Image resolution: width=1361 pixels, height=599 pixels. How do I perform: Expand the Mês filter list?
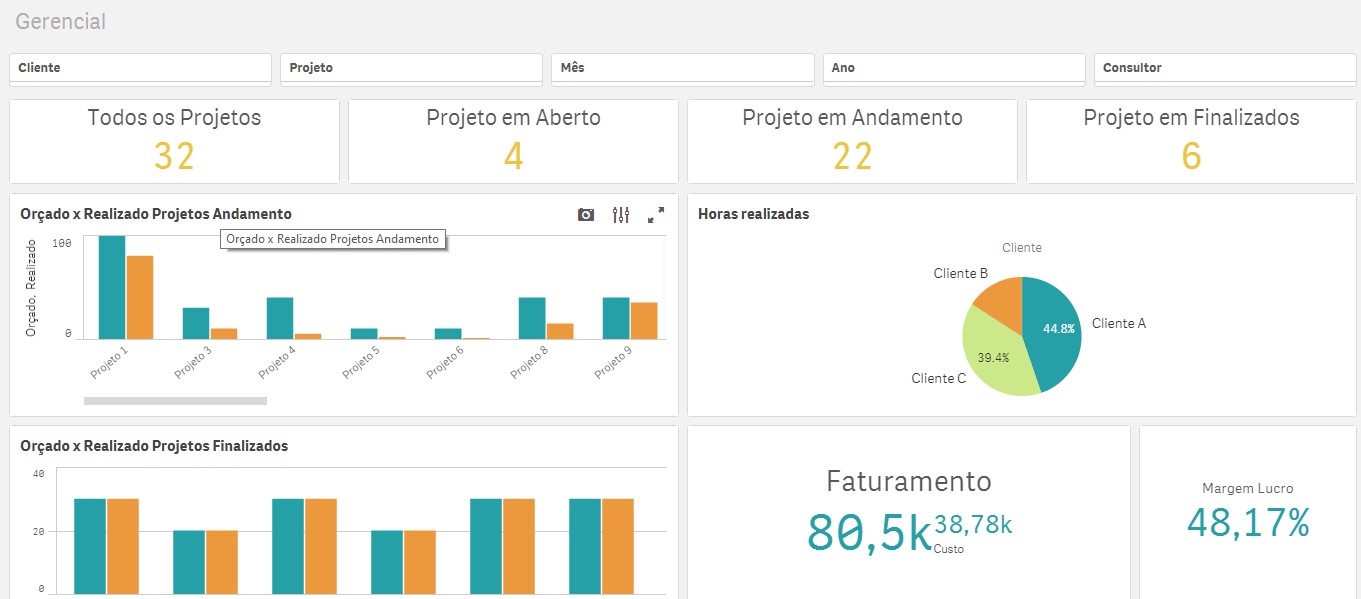pos(682,68)
